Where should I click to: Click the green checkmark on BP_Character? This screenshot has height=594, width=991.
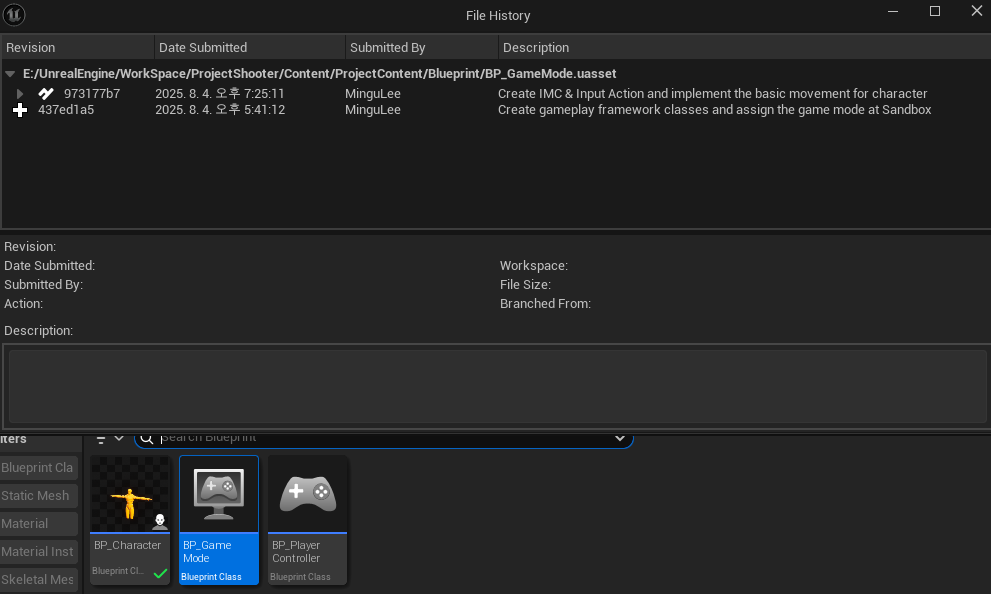tap(161, 573)
